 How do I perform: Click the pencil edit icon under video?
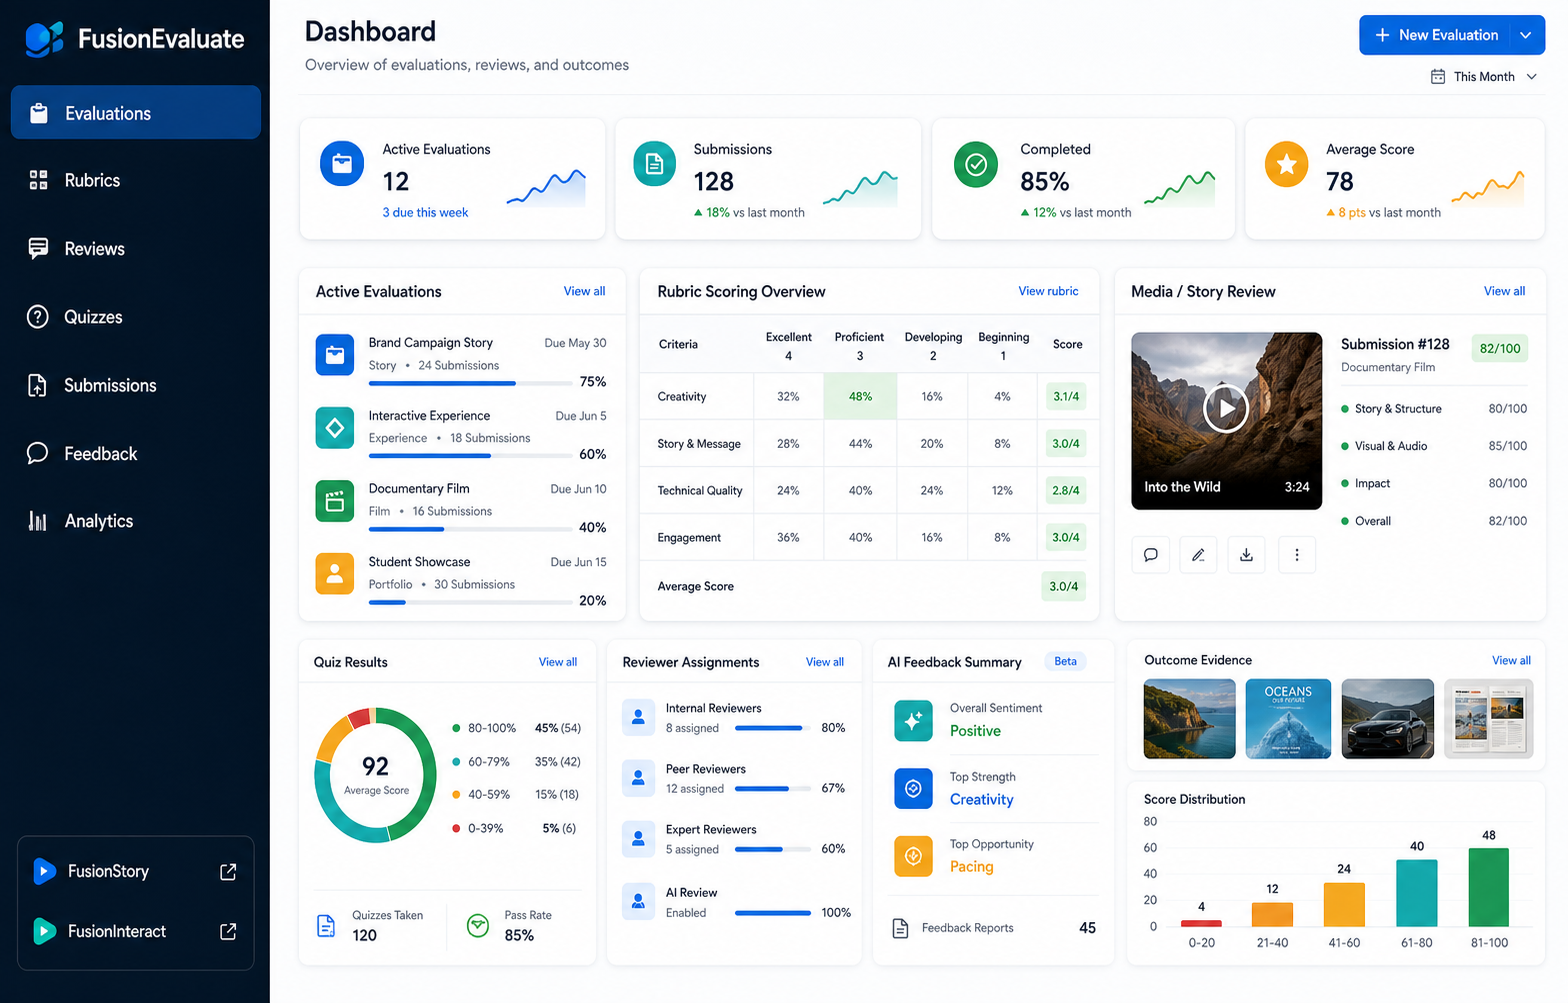coord(1198,555)
